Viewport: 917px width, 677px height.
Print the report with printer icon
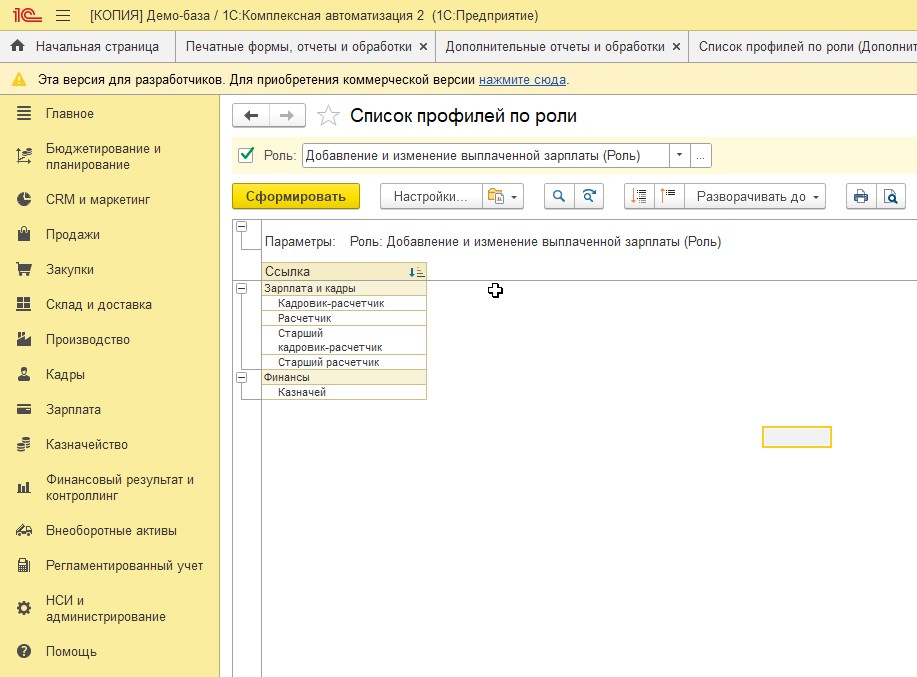[860, 196]
